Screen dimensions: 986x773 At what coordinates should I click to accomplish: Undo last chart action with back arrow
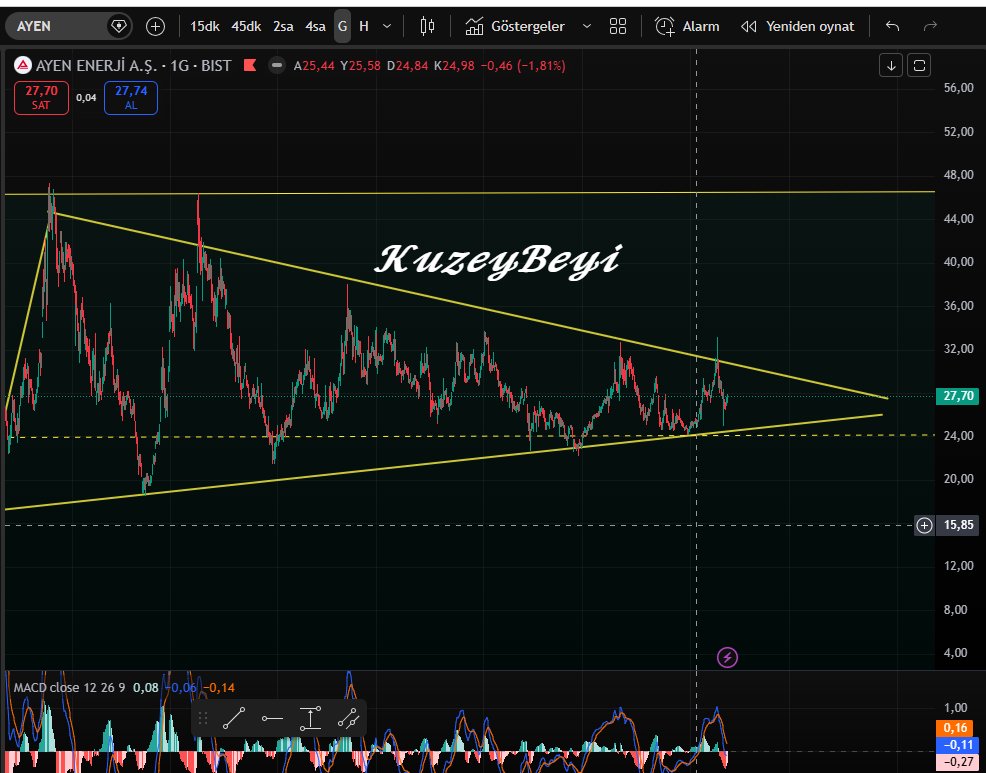(891, 26)
